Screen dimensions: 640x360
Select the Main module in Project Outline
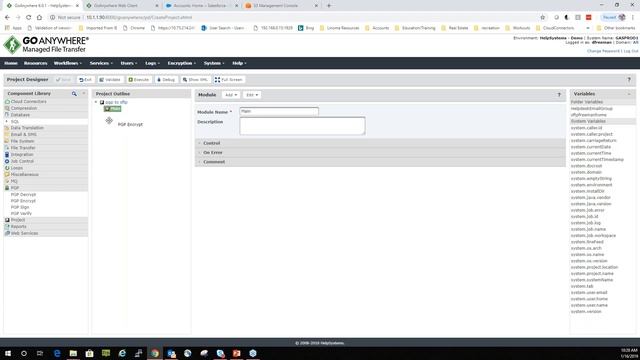113,109
